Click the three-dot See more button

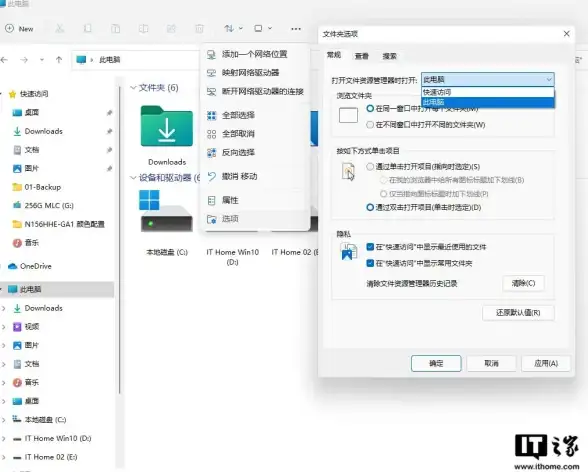tap(296, 29)
